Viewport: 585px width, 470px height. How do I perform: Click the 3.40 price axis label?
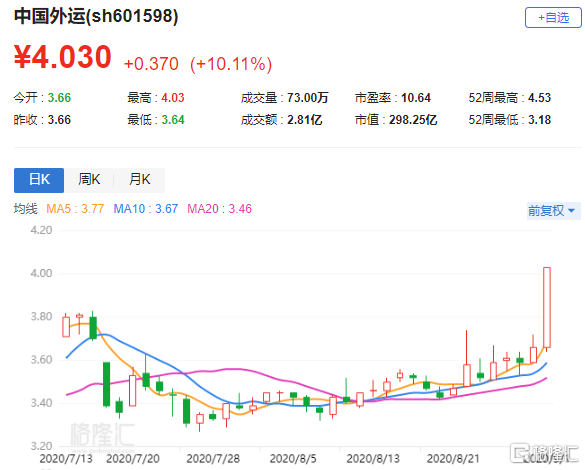(x=41, y=403)
